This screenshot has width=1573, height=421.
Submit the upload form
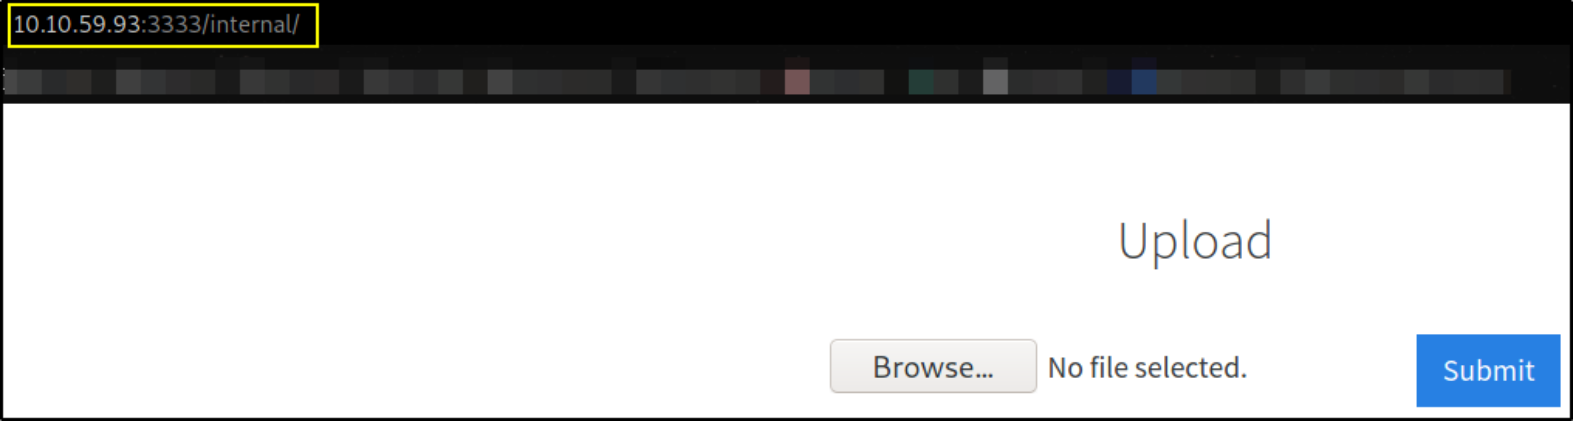(1488, 370)
